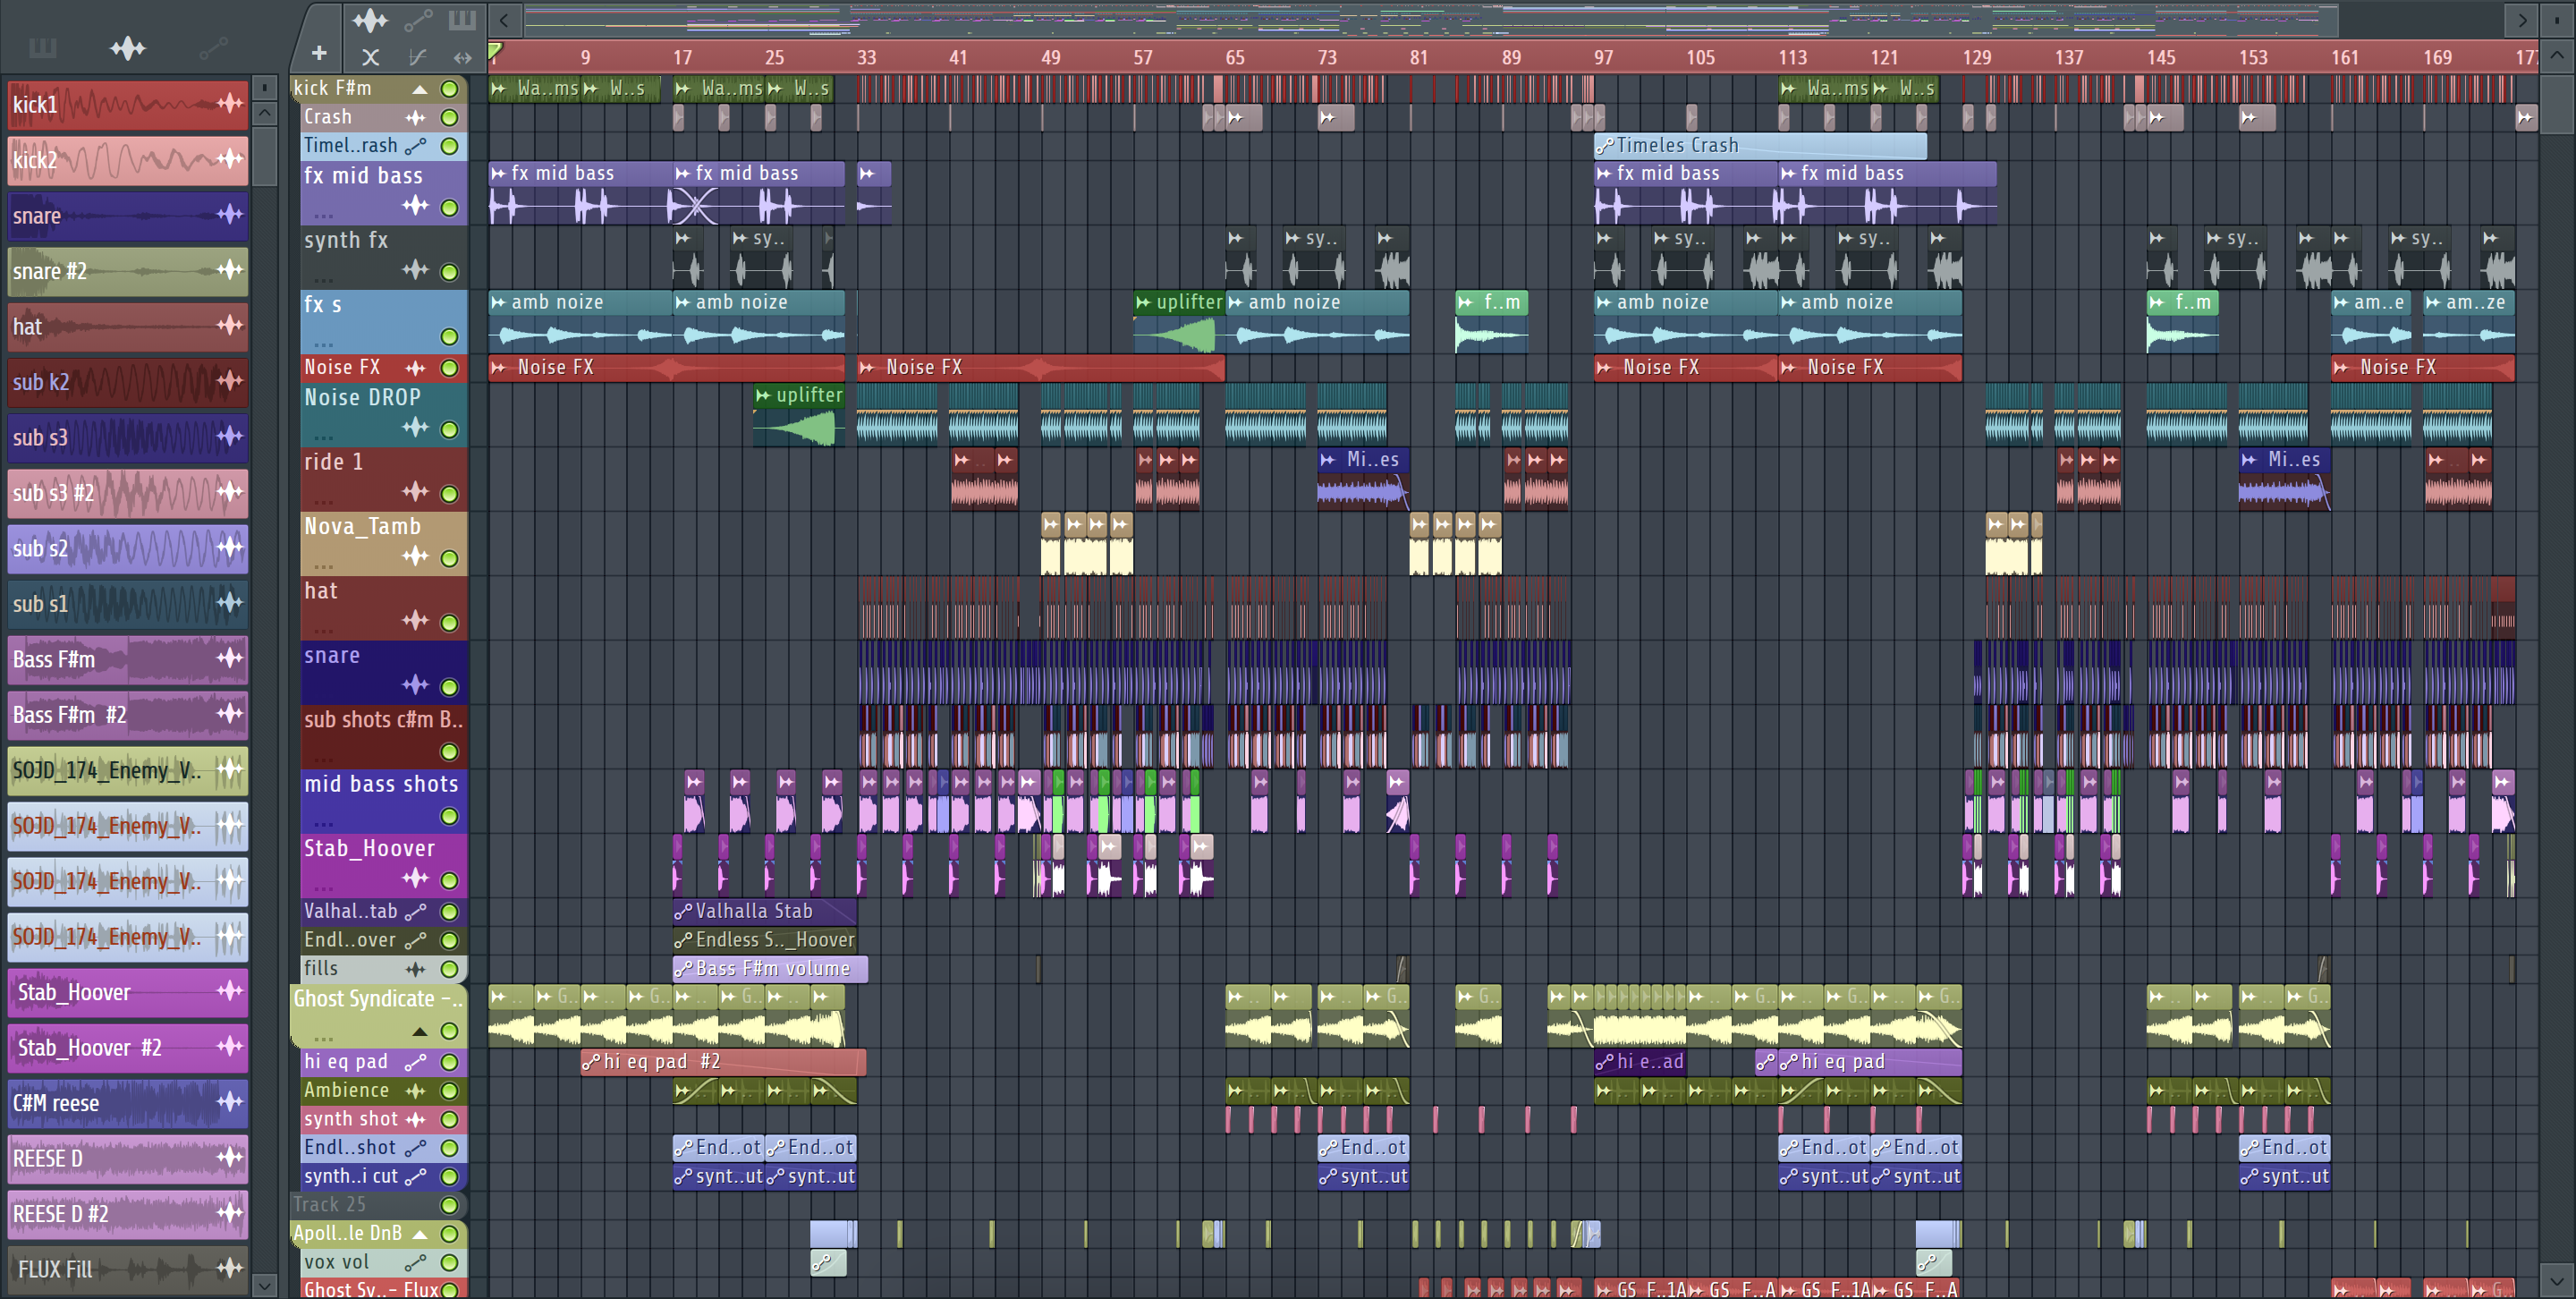Open the Noise DROP track options dots
This screenshot has height=1299, width=2576.
[x=323, y=437]
